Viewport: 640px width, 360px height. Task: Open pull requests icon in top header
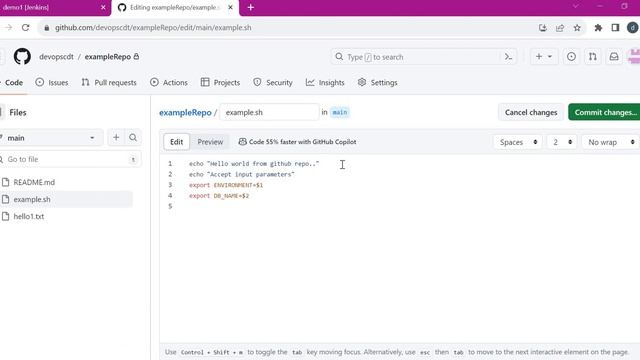pyautogui.click(x=593, y=57)
